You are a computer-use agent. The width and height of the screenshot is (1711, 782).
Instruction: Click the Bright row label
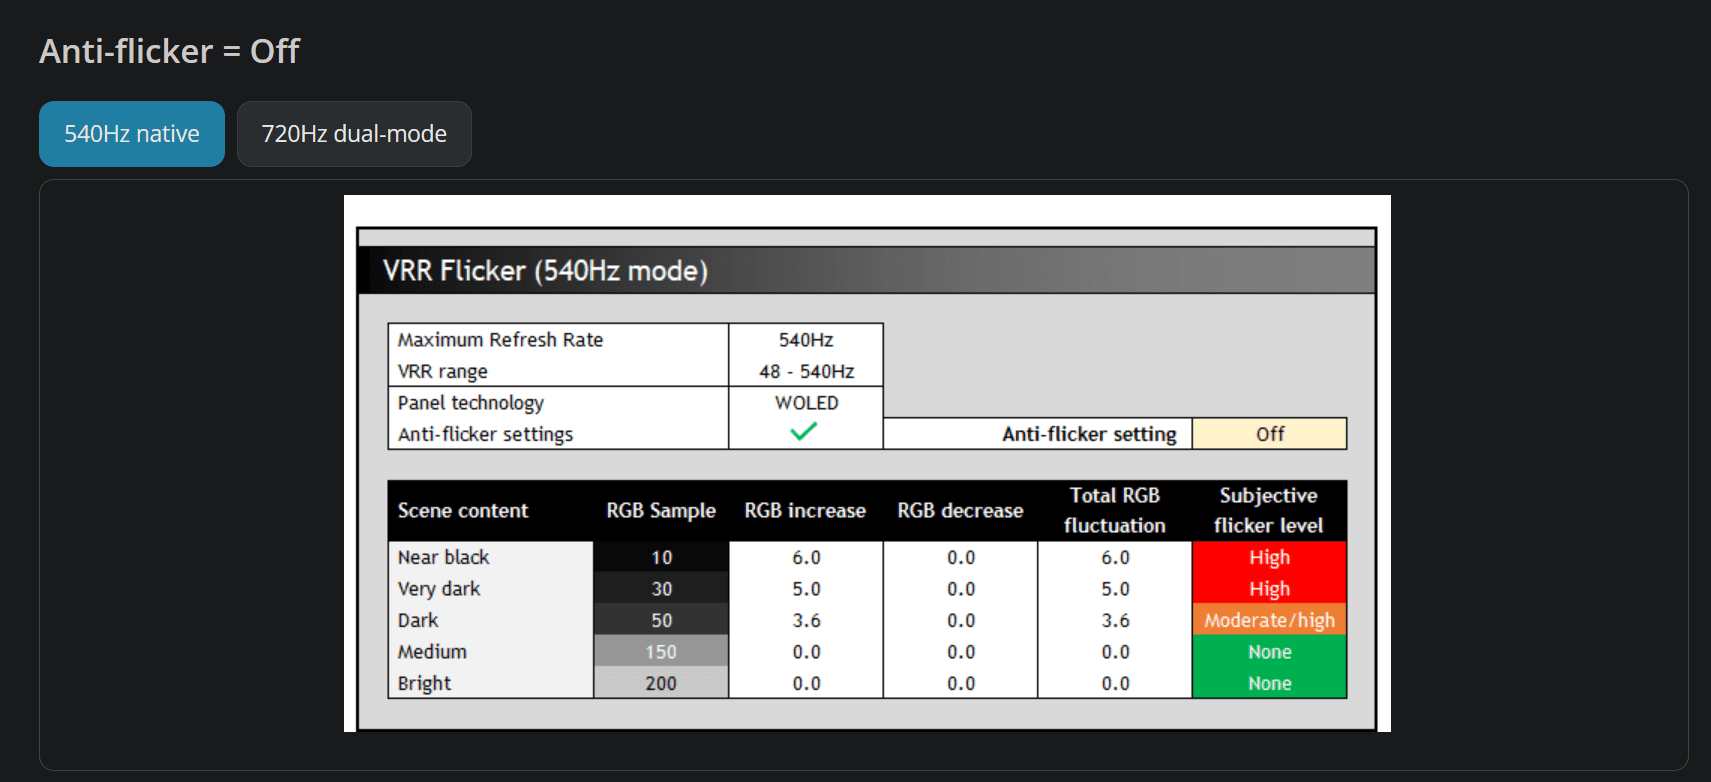click(x=424, y=684)
